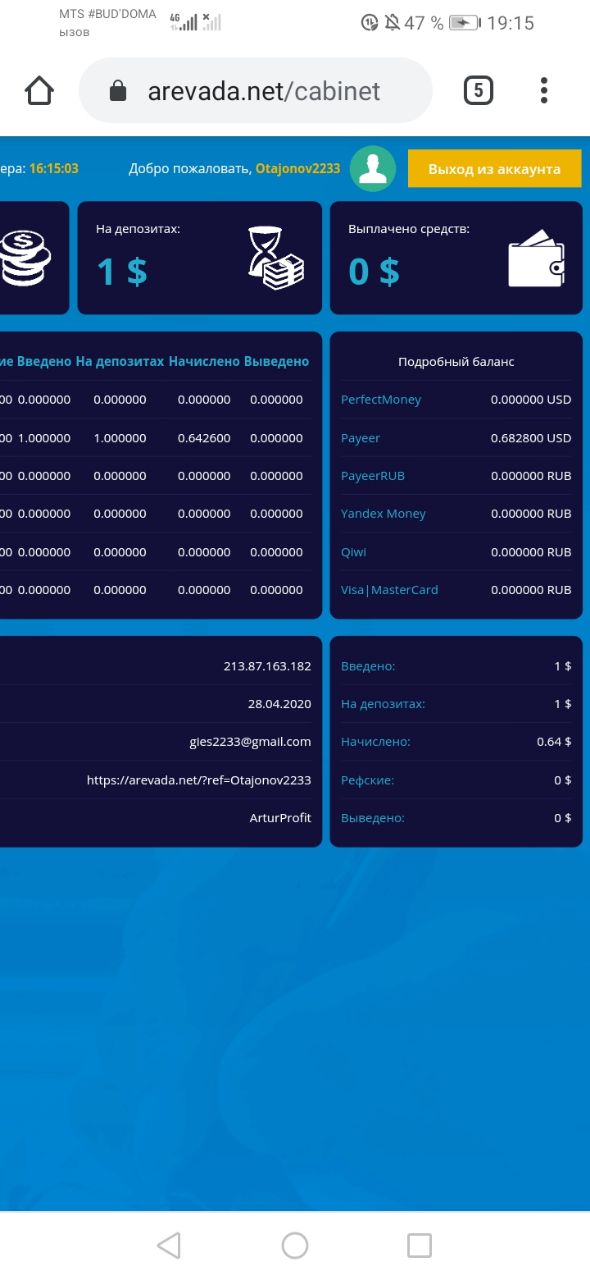Click the coin stack icon
This screenshot has width=590, height=1280.
(24, 259)
